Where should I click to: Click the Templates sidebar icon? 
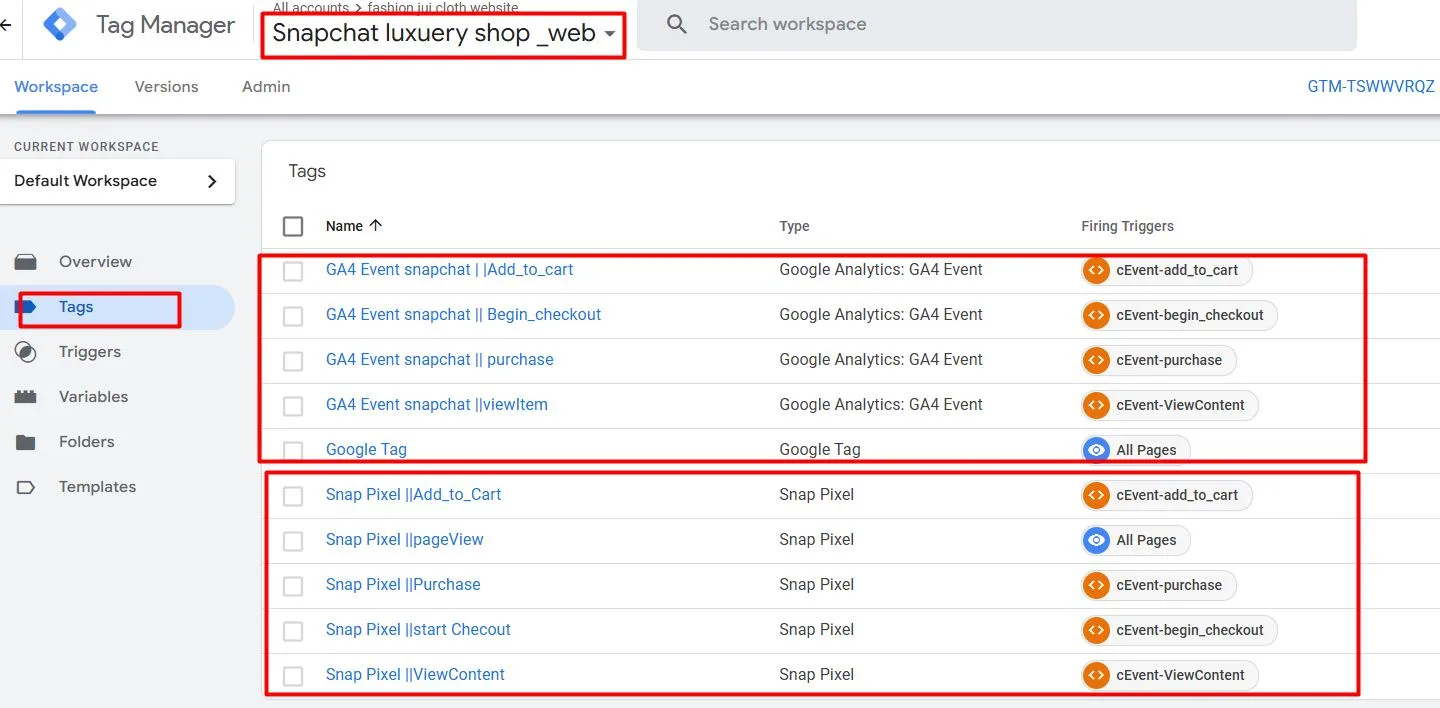(26, 487)
